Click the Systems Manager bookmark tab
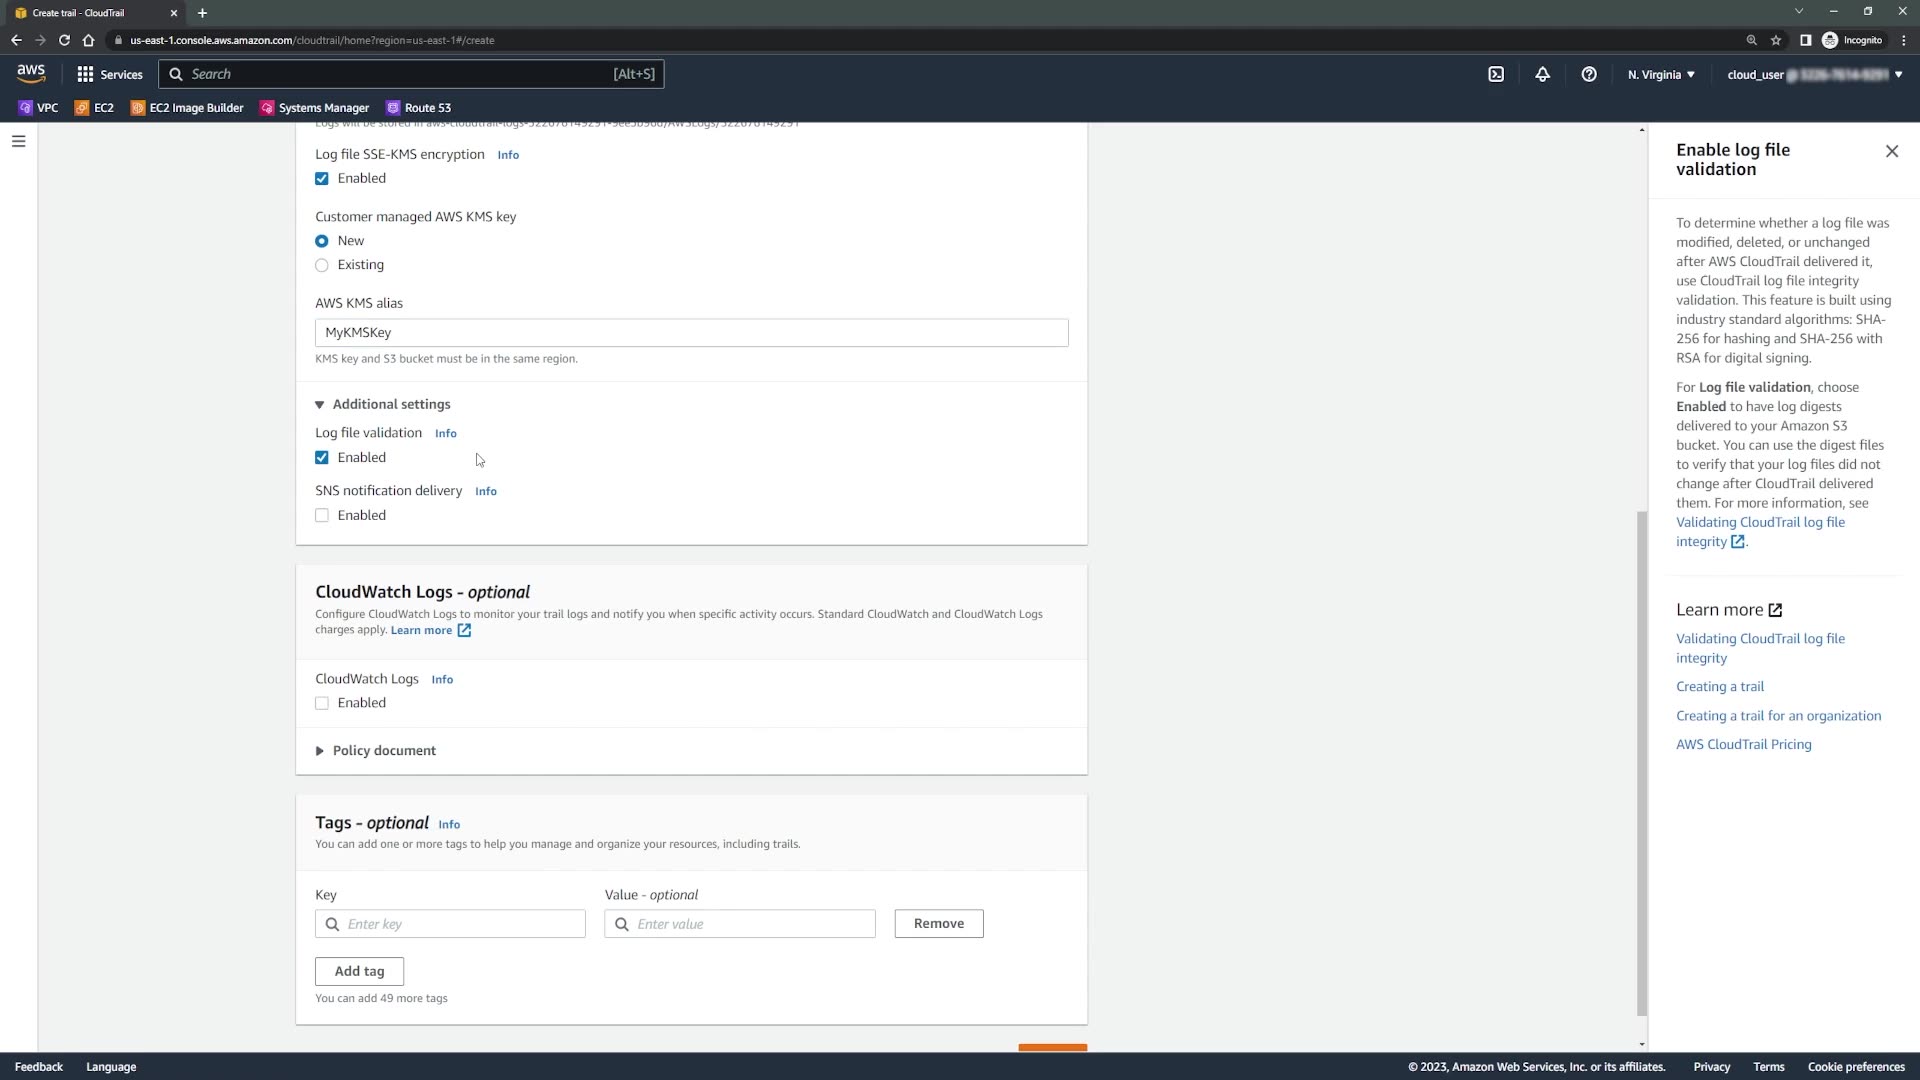This screenshot has width=1920, height=1080. [x=314, y=108]
